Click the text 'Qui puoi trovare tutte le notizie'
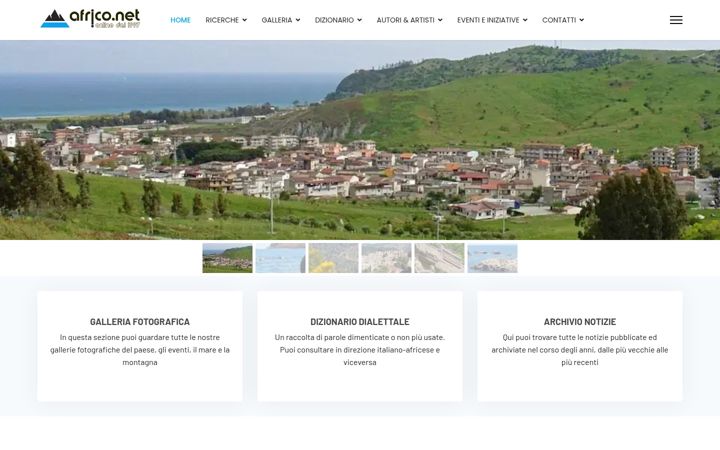Image resolution: width=720 pixels, height=450 pixels. [x=554, y=337]
